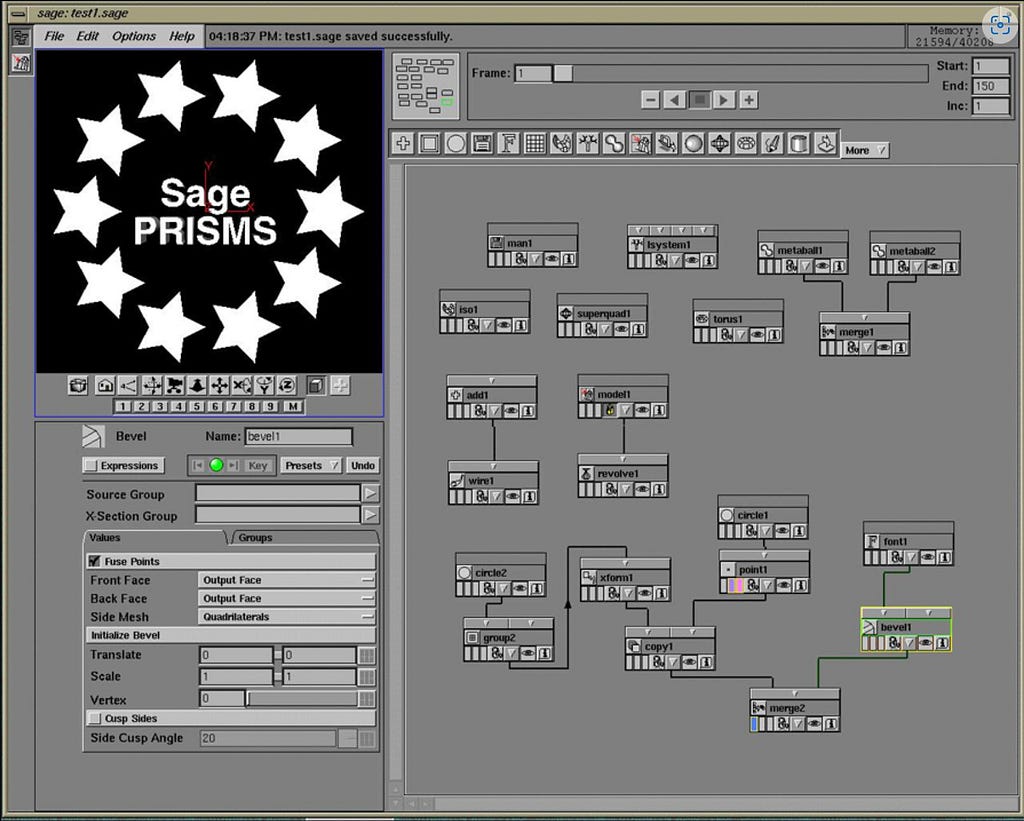Click the Key button
1024x821 pixels.
[258, 466]
